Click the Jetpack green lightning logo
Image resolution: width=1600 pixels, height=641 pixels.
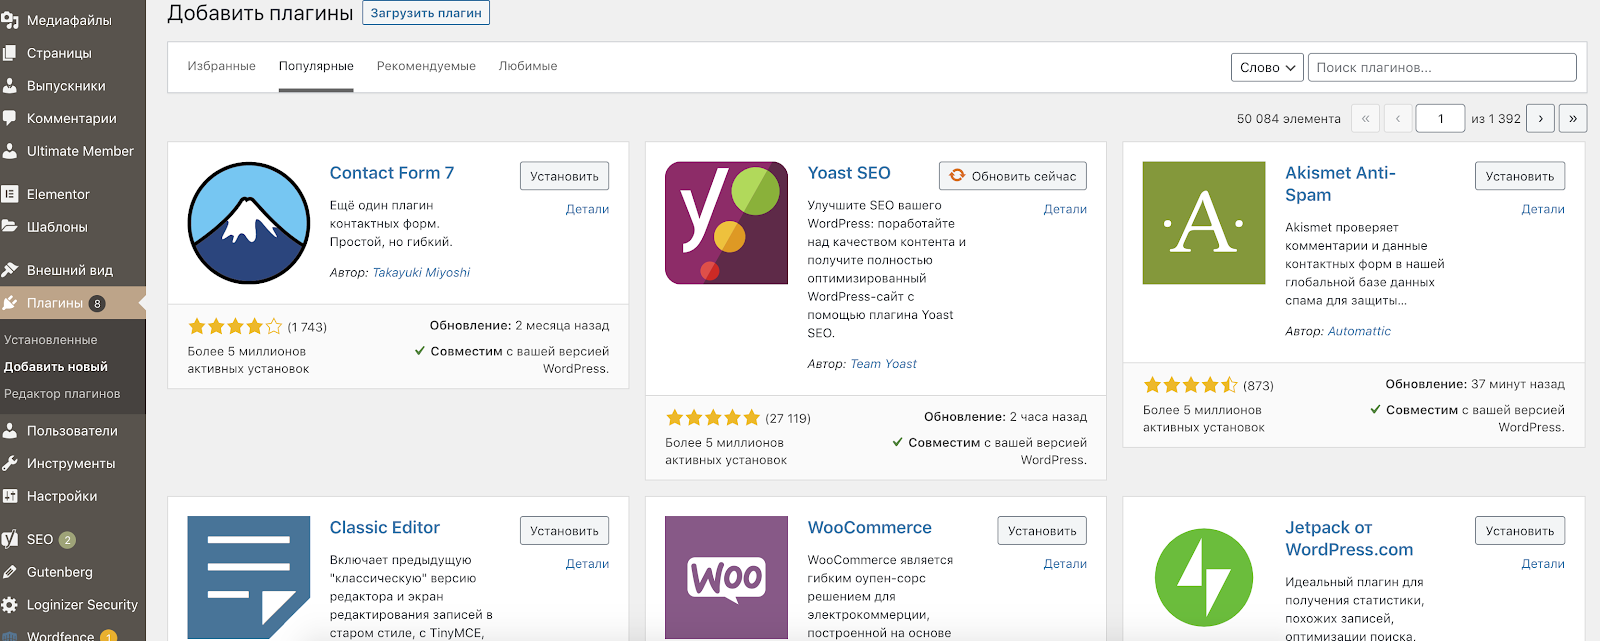pos(1204,577)
